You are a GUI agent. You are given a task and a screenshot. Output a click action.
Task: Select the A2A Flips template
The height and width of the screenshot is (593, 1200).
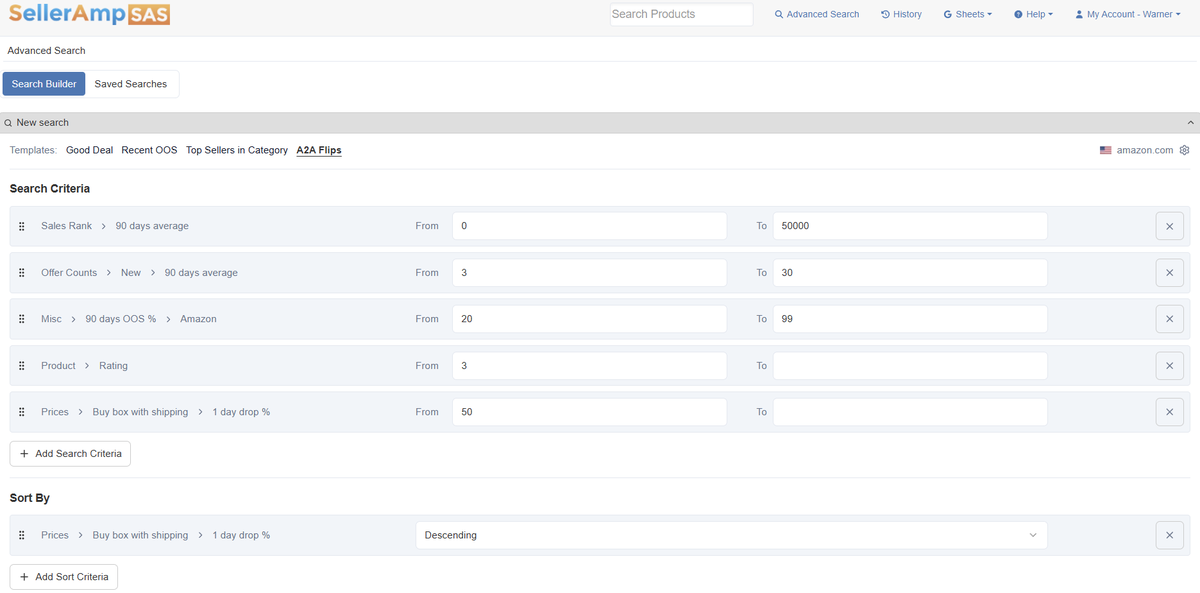point(319,150)
